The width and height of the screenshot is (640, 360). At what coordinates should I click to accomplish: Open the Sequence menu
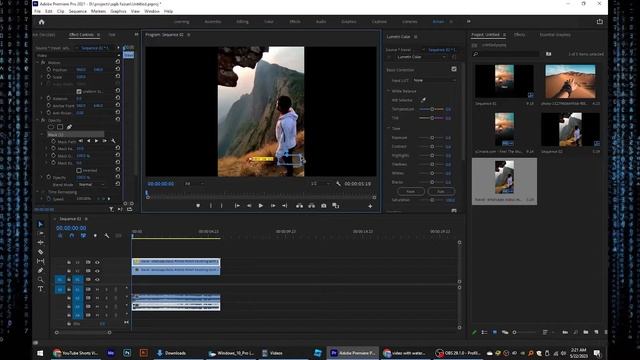[78, 11]
